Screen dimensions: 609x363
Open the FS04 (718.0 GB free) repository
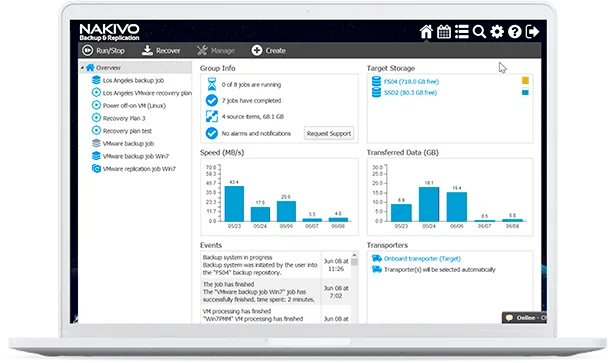(411, 82)
